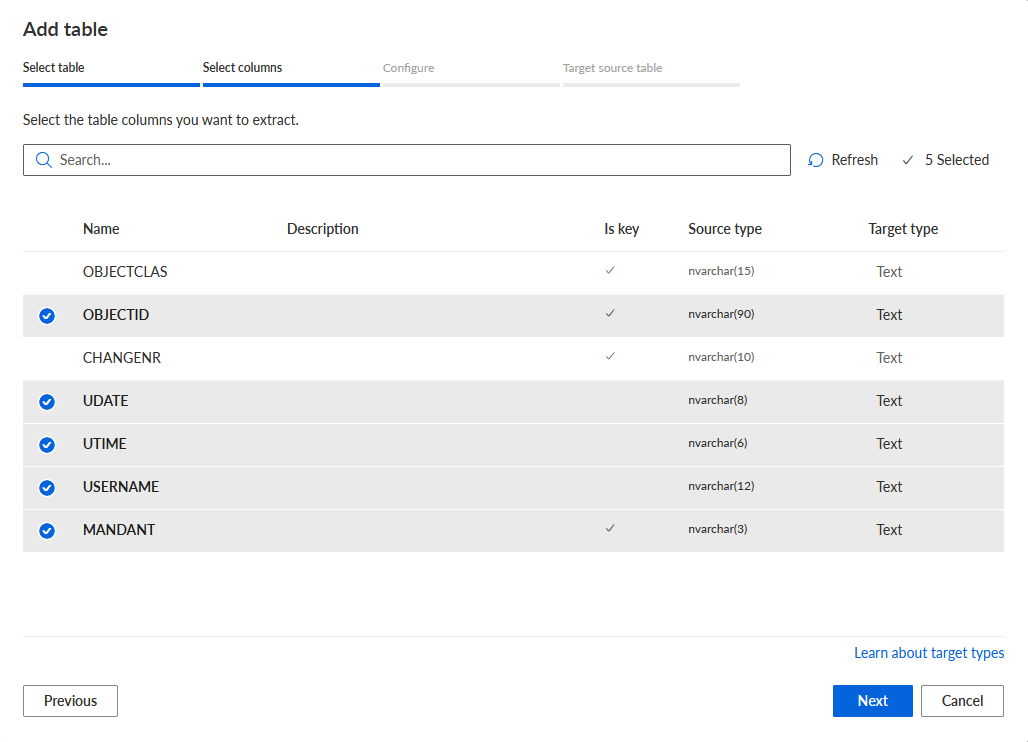
Task: Click the Refresh circular arrow icon
Action: [x=816, y=160]
